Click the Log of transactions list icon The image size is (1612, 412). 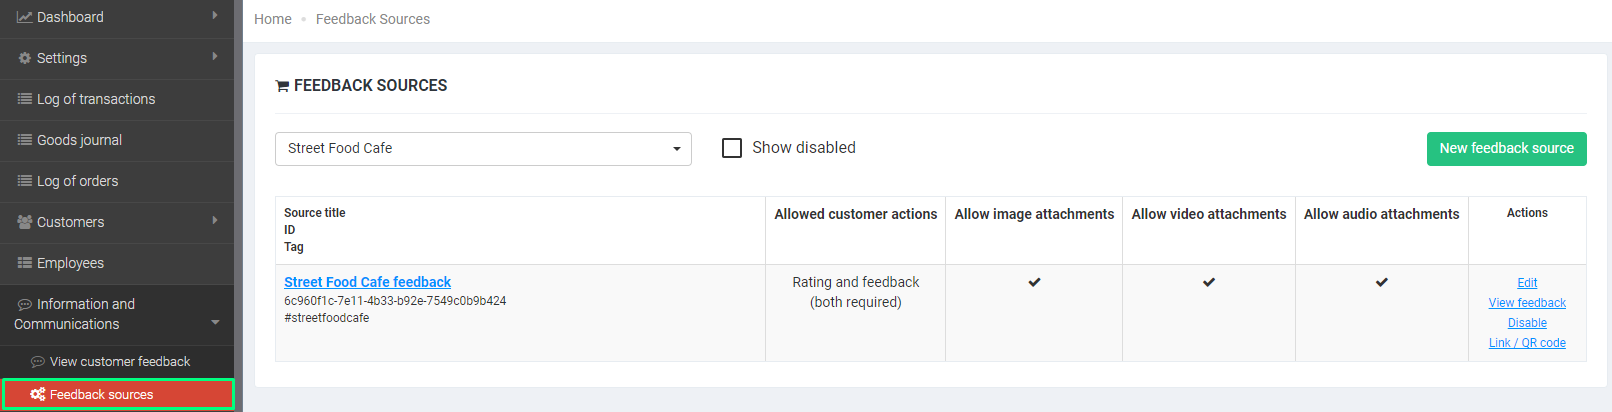pos(25,99)
